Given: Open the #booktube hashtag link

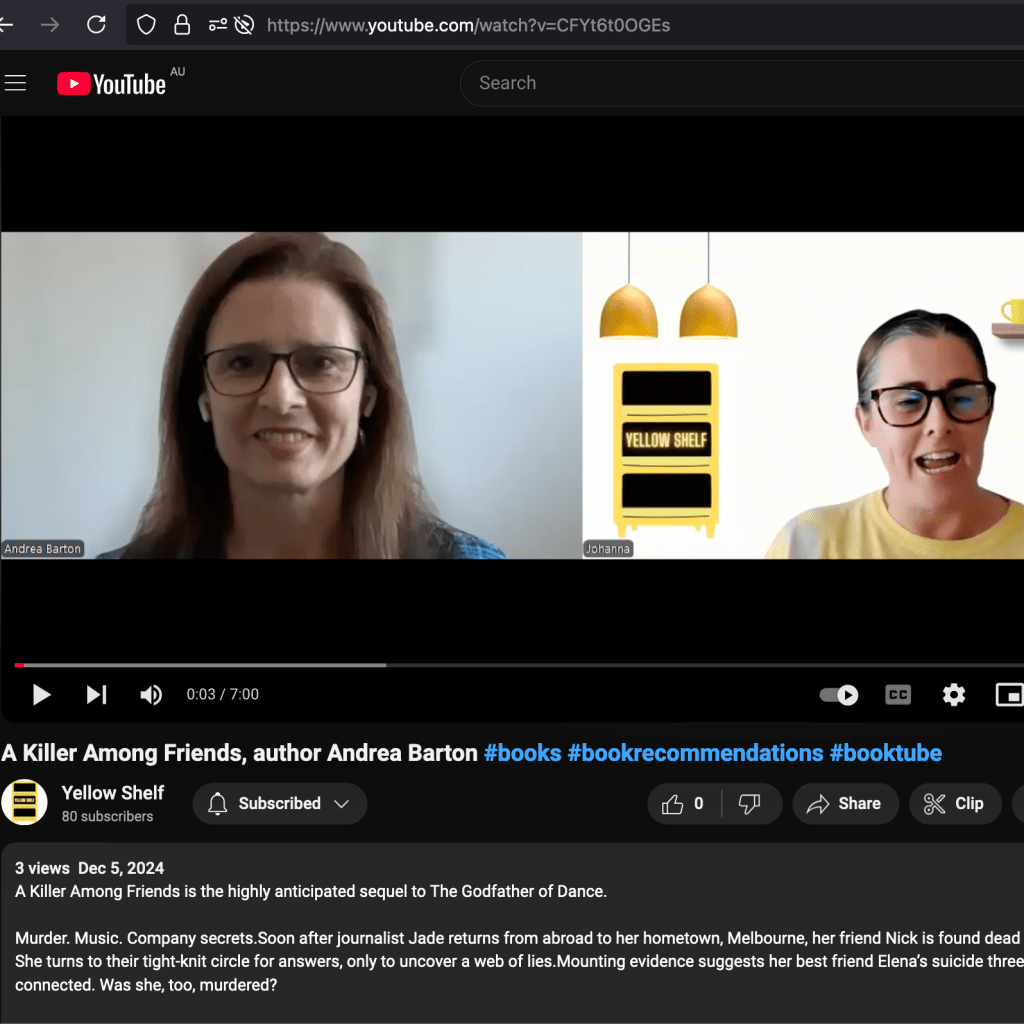Looking at the screenshot, I should [885, 753].
